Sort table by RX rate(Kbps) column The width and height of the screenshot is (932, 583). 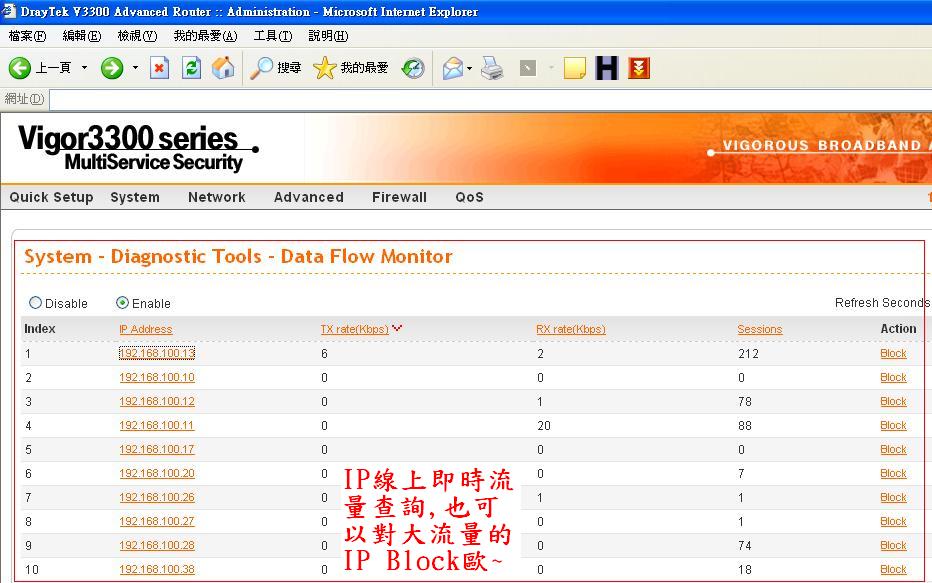click(x=571, y=329)
